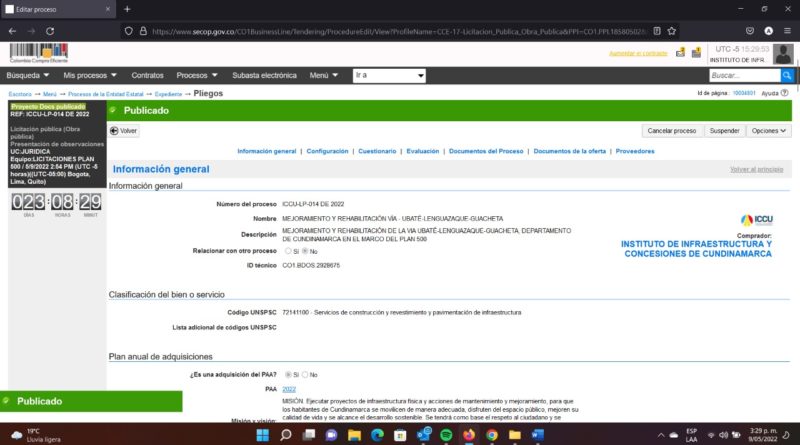Screen dimensions: 800x445
Task: Open the 'Ir a' combo box
Action: pyautogui.click(x=389, y=75)
